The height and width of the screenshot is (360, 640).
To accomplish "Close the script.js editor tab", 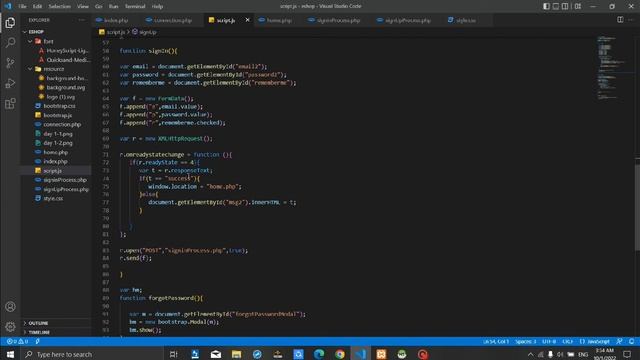I will tap(247, 20).
